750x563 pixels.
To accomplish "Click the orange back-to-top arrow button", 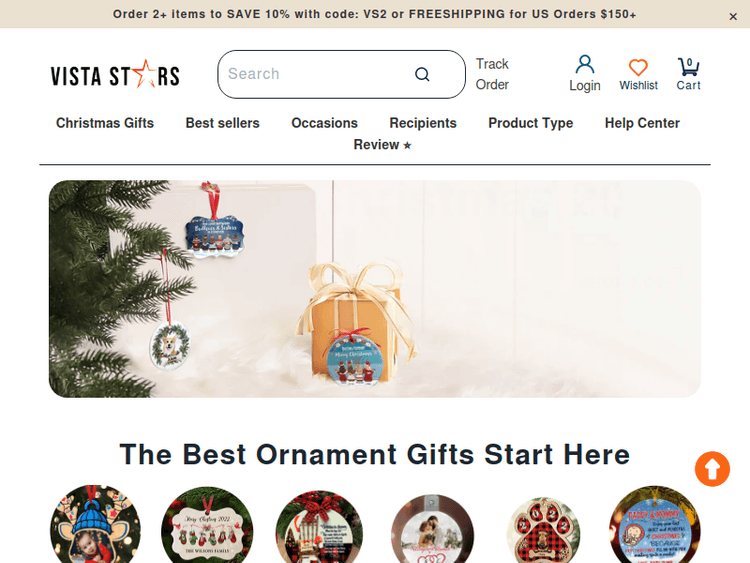I will 712,469.
